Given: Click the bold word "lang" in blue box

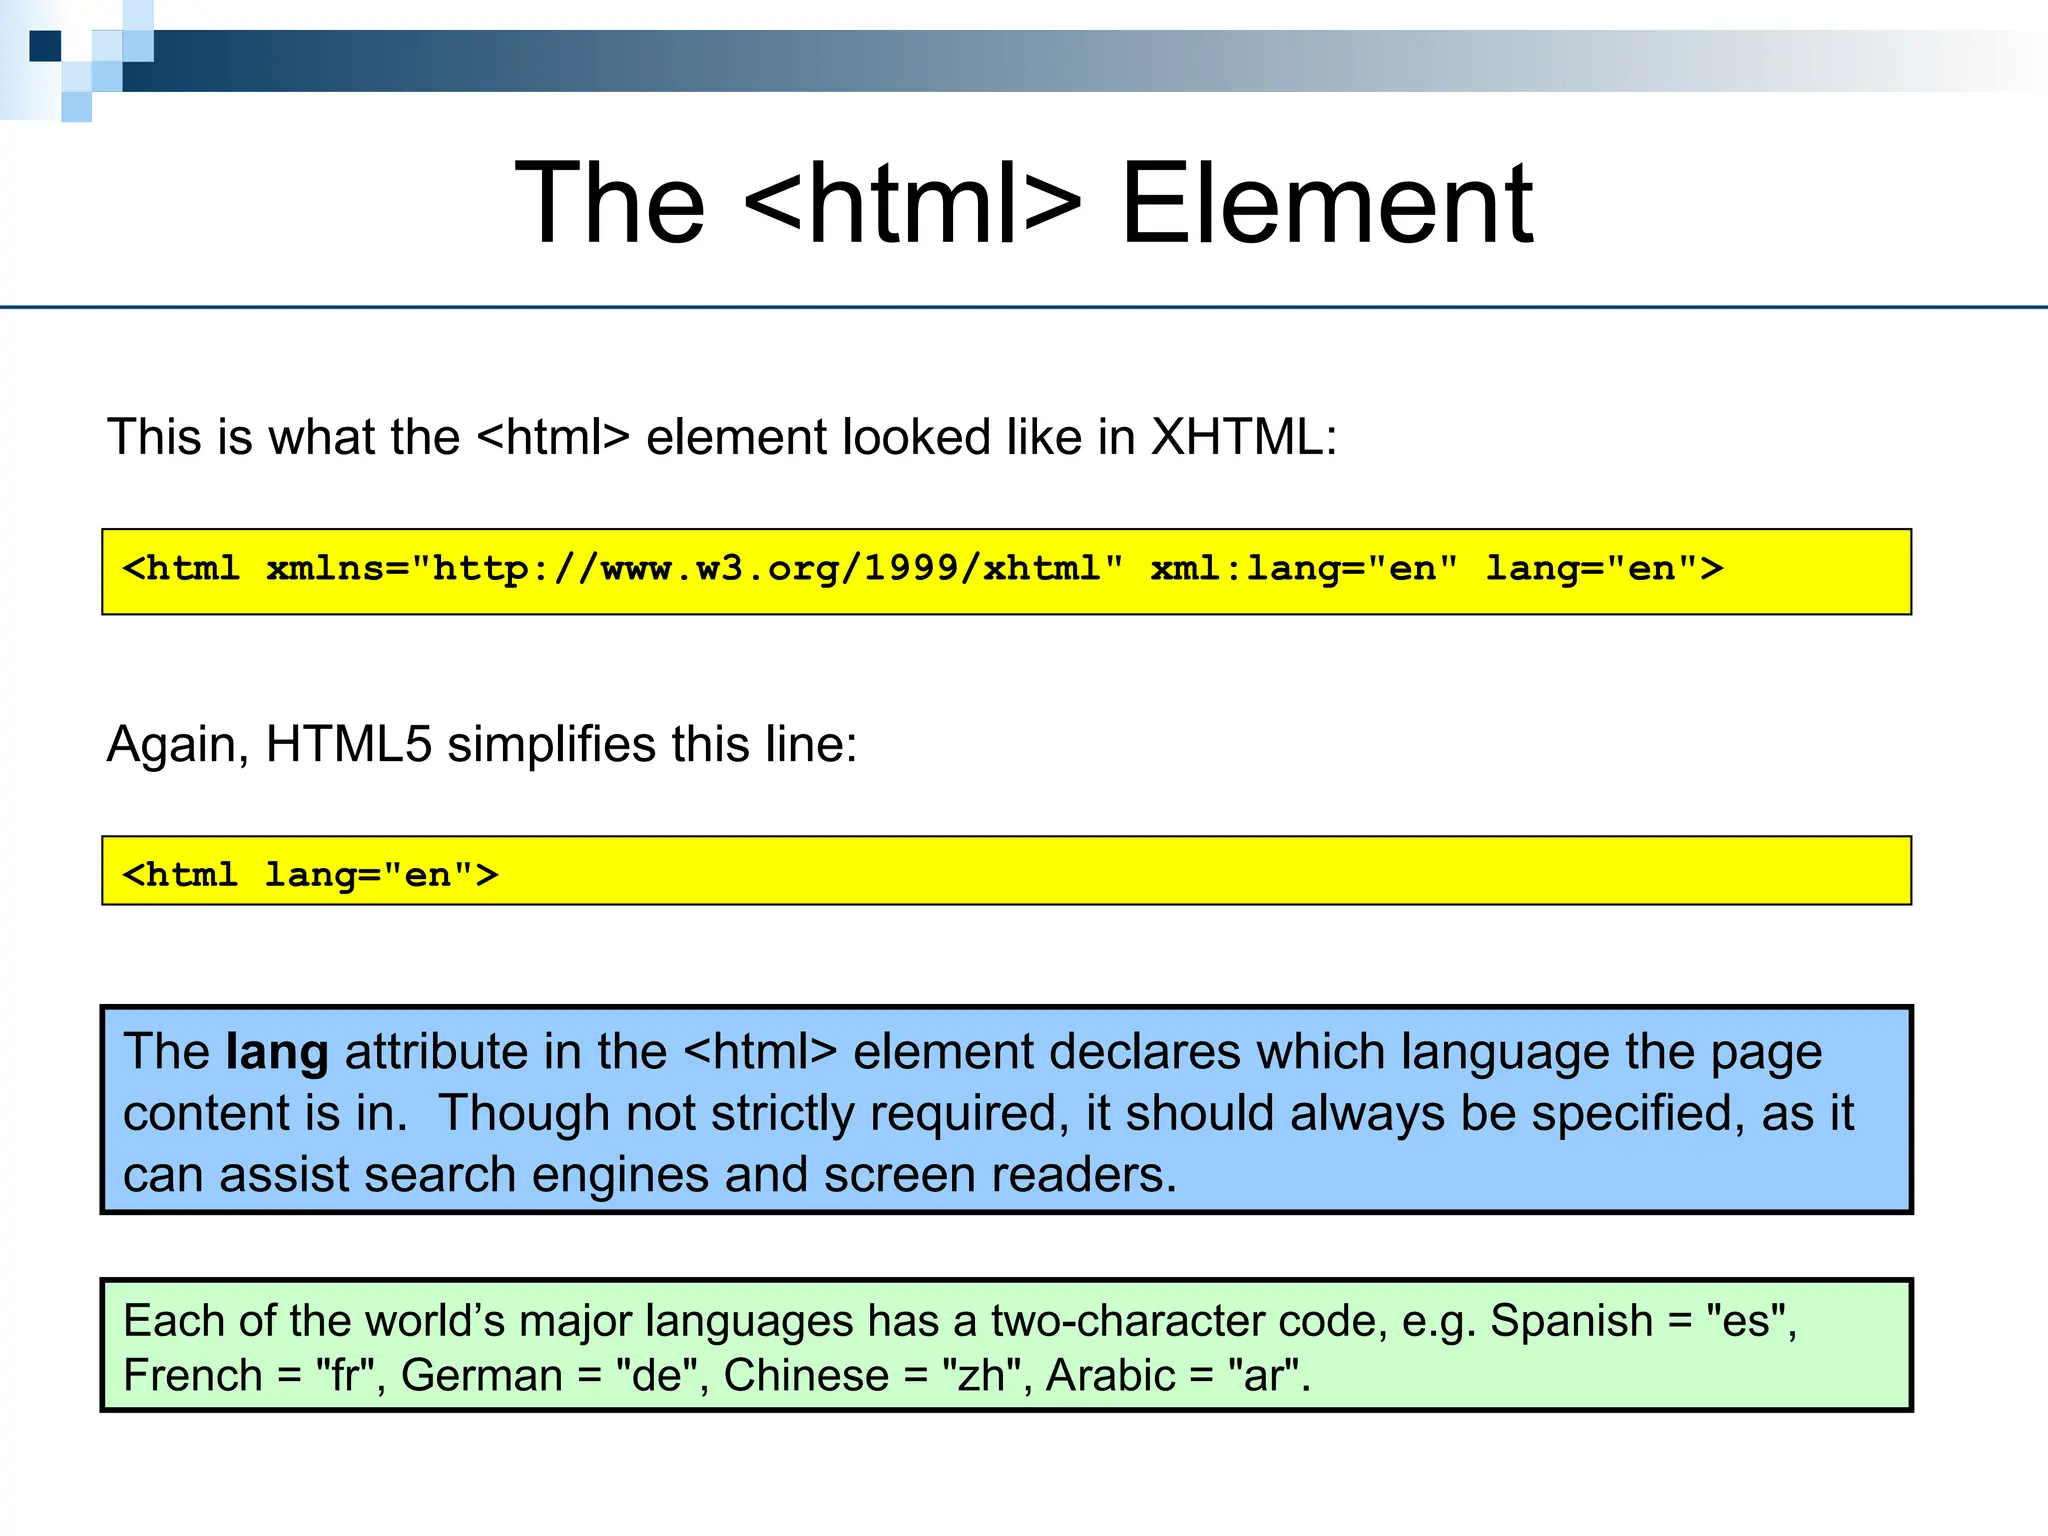Looking at the screenshot, I should coord(277,1052).
